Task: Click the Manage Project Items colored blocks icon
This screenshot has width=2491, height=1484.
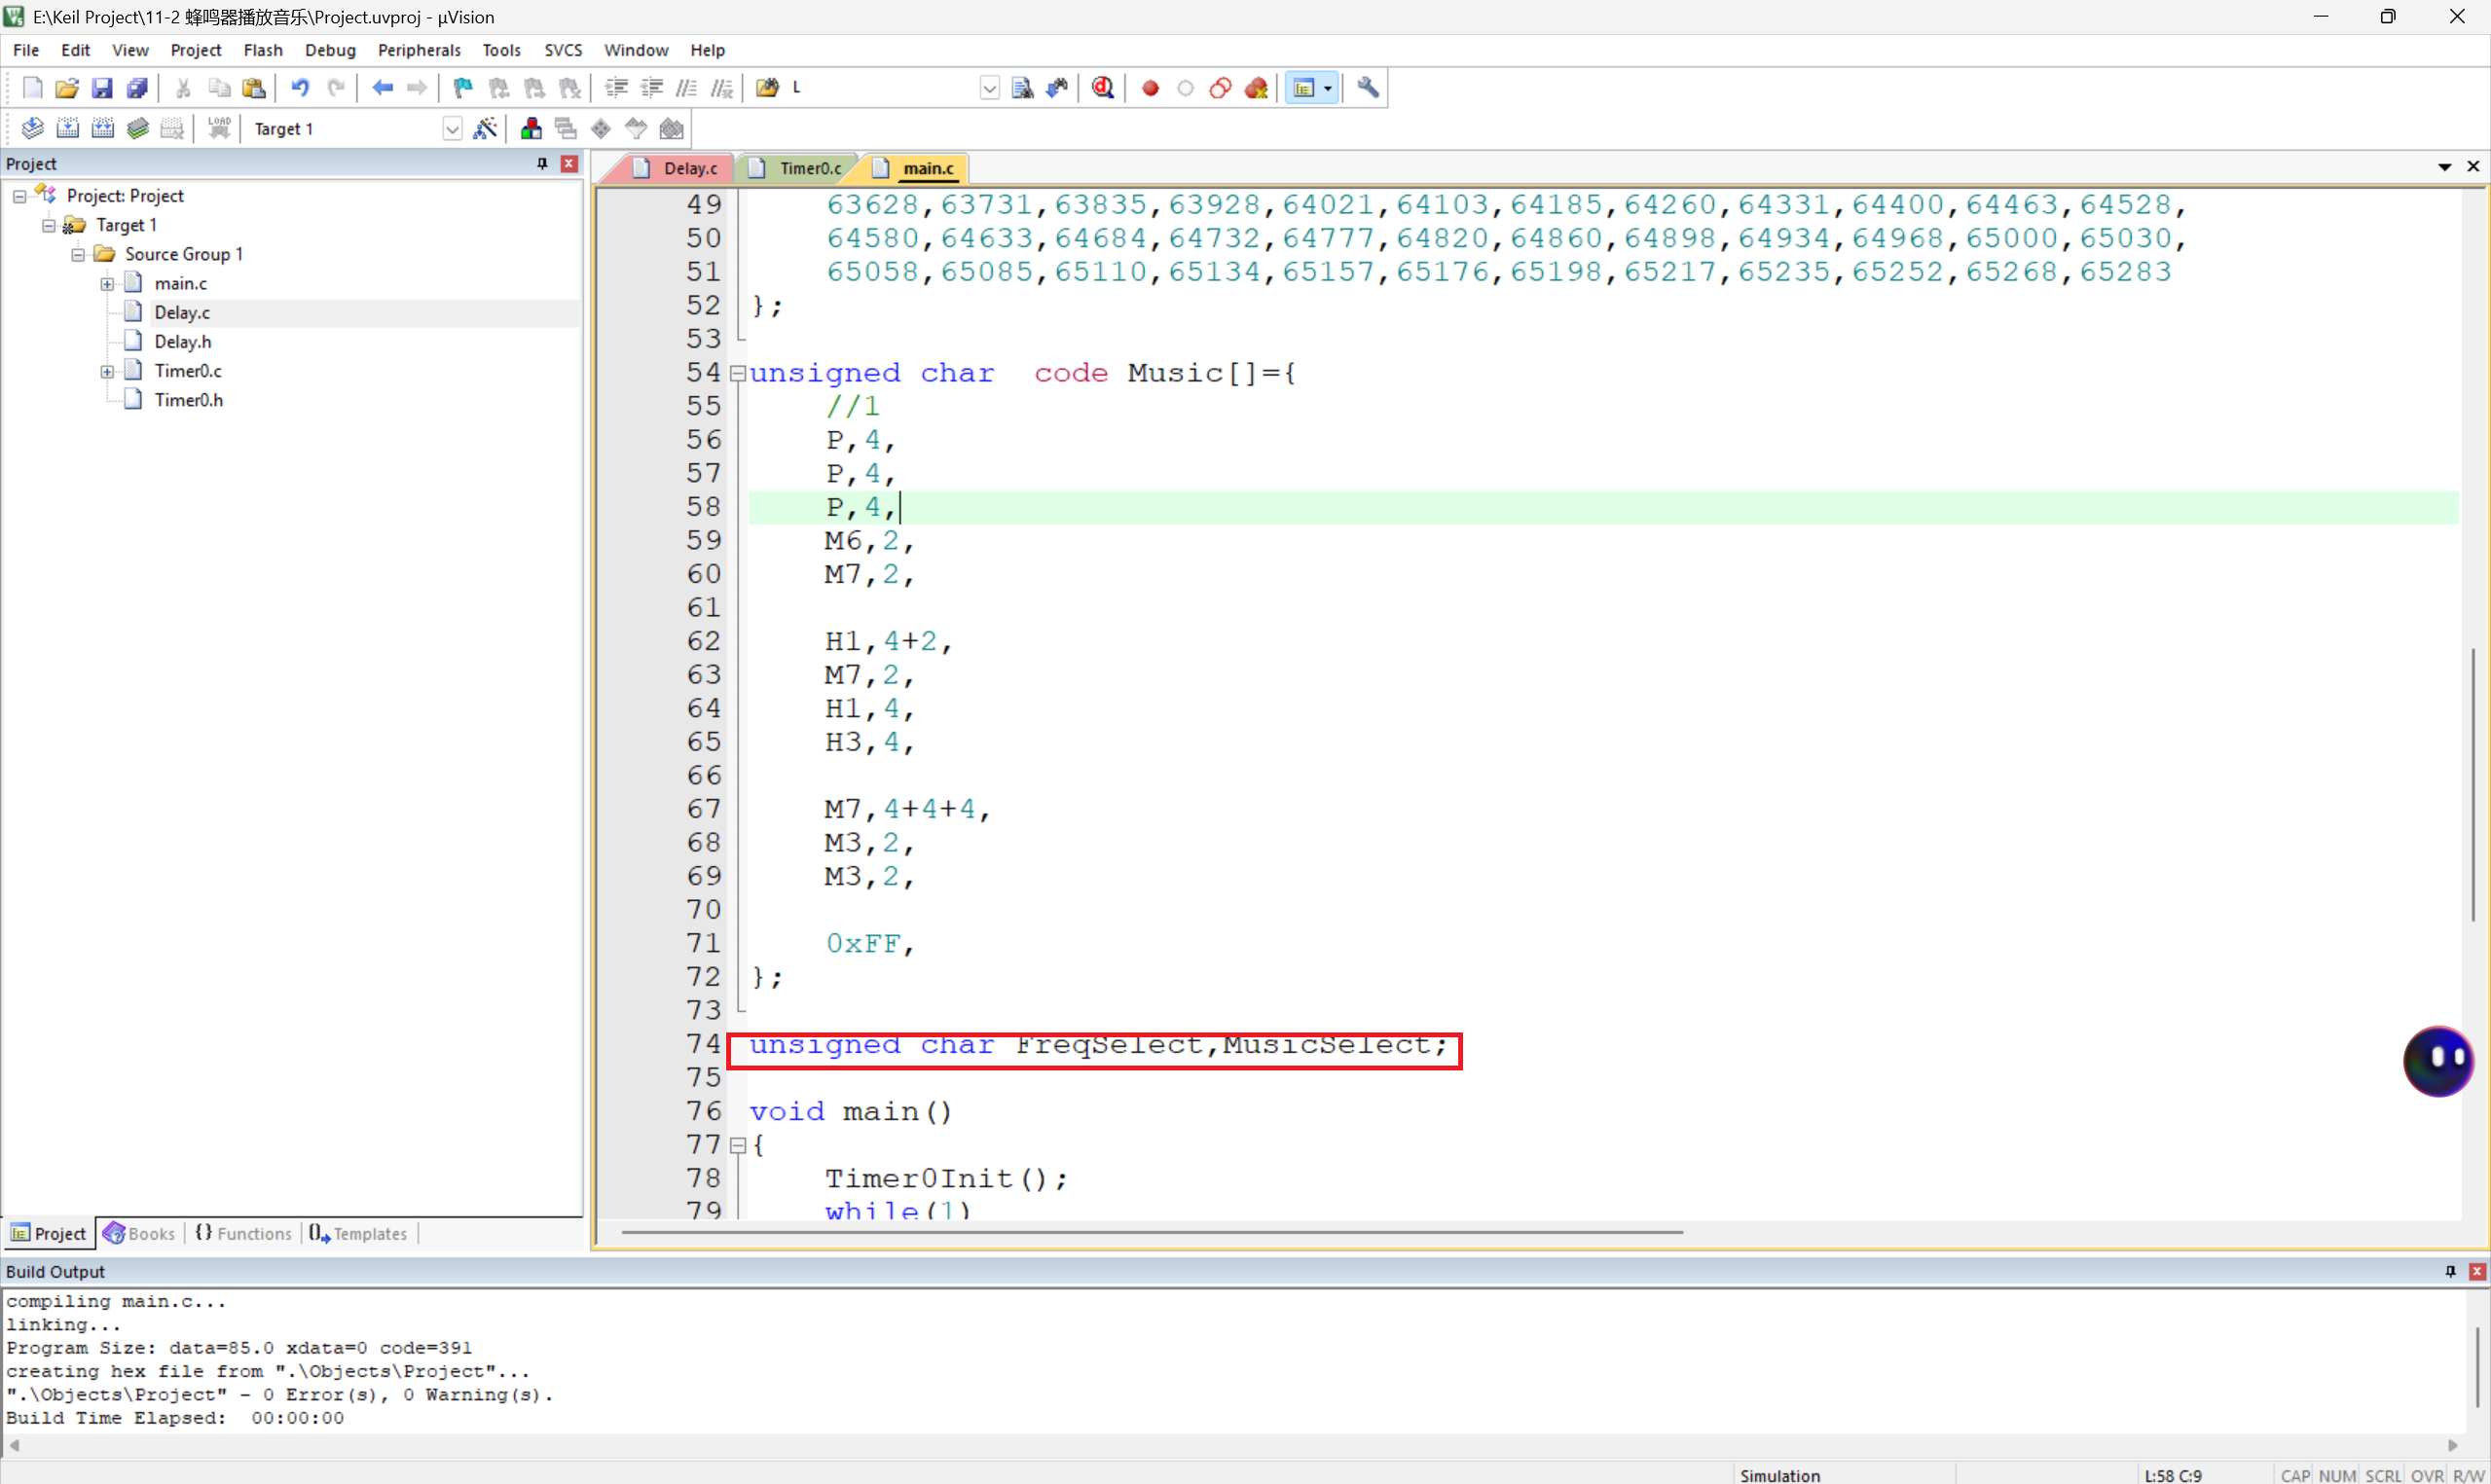Action: (x=531, y=128)
